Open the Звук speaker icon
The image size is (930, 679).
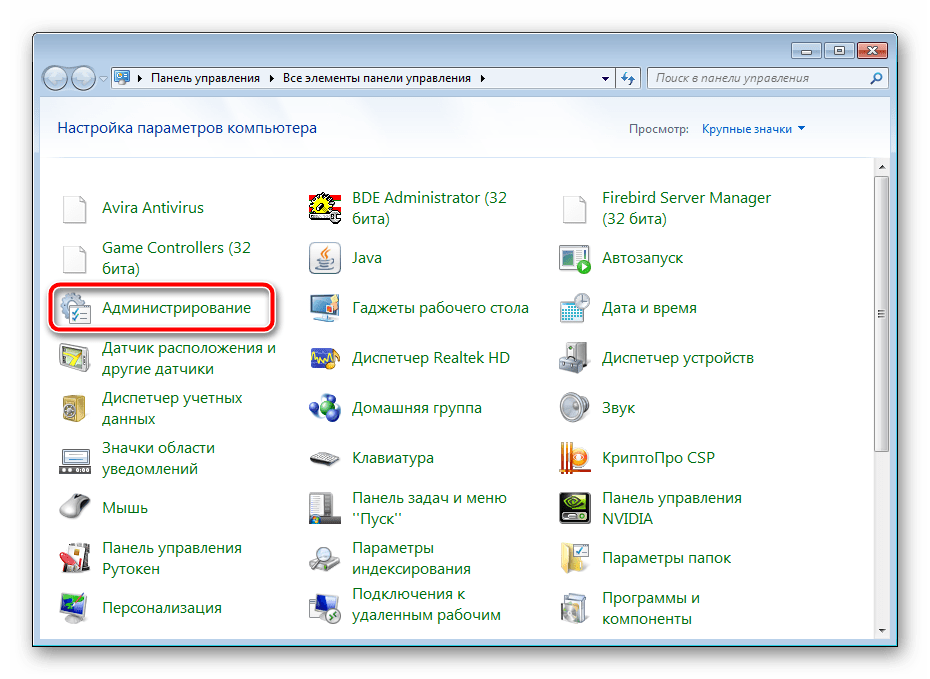coord(575,408)
